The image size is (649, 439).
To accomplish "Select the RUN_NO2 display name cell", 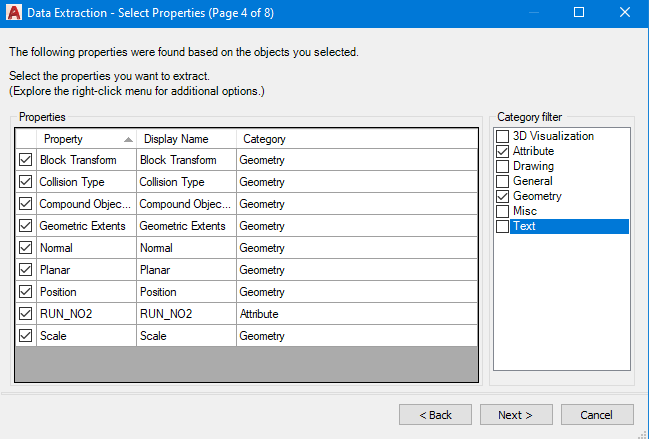I will tap(186, 314).
